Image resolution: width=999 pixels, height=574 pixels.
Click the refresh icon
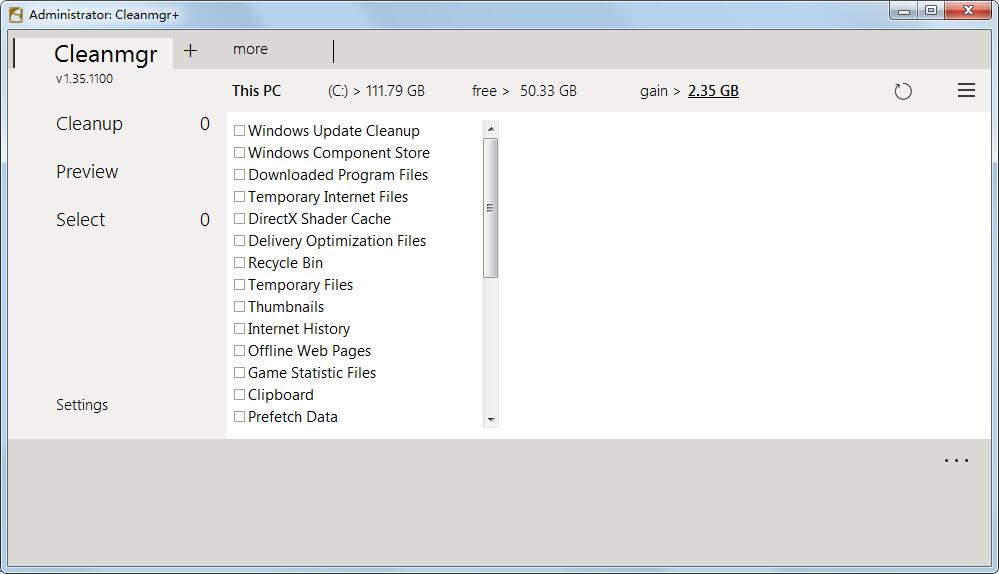903,91
